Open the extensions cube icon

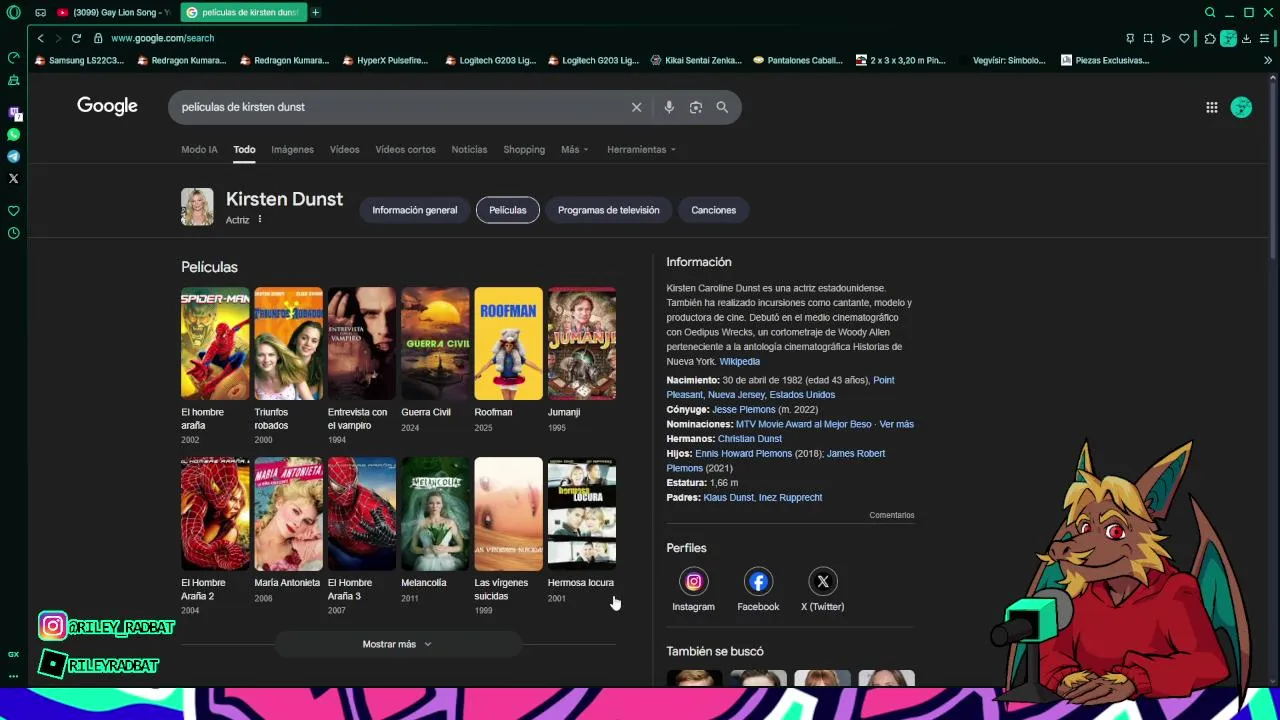pyautogui.click(x=1210, y=38)
